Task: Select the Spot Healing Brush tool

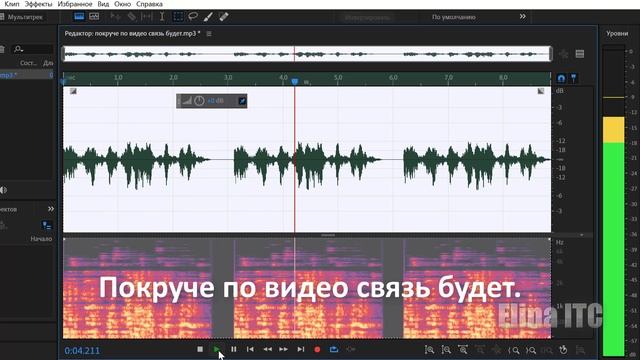Action: pyautogui.click(x=224, y=17)
